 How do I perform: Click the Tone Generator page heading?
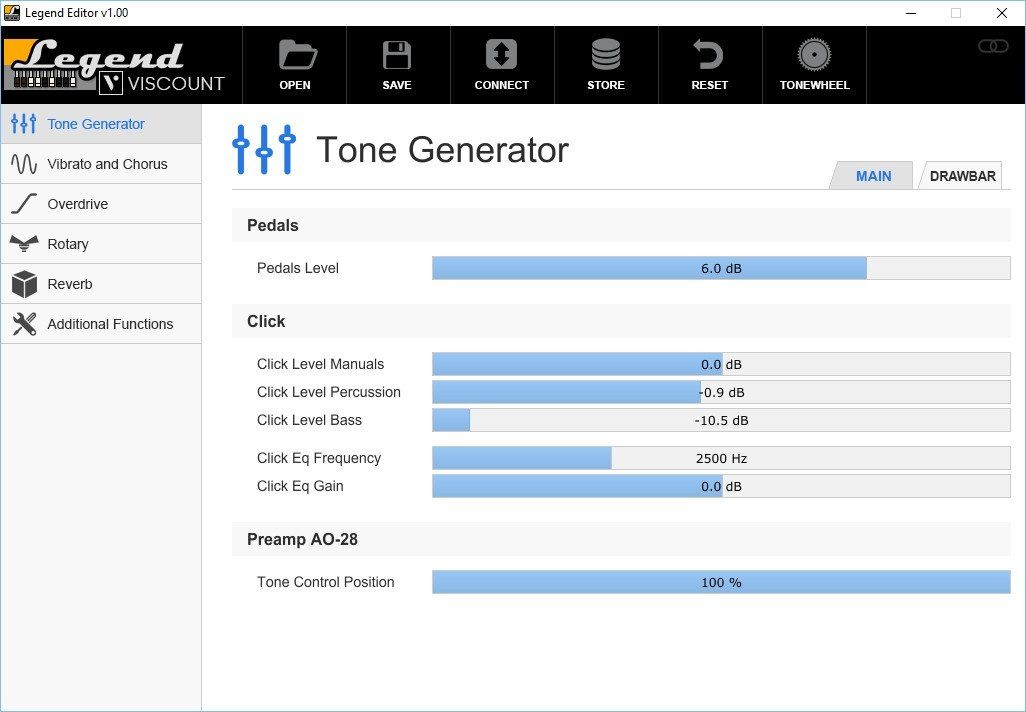click(x=442, y=150)
